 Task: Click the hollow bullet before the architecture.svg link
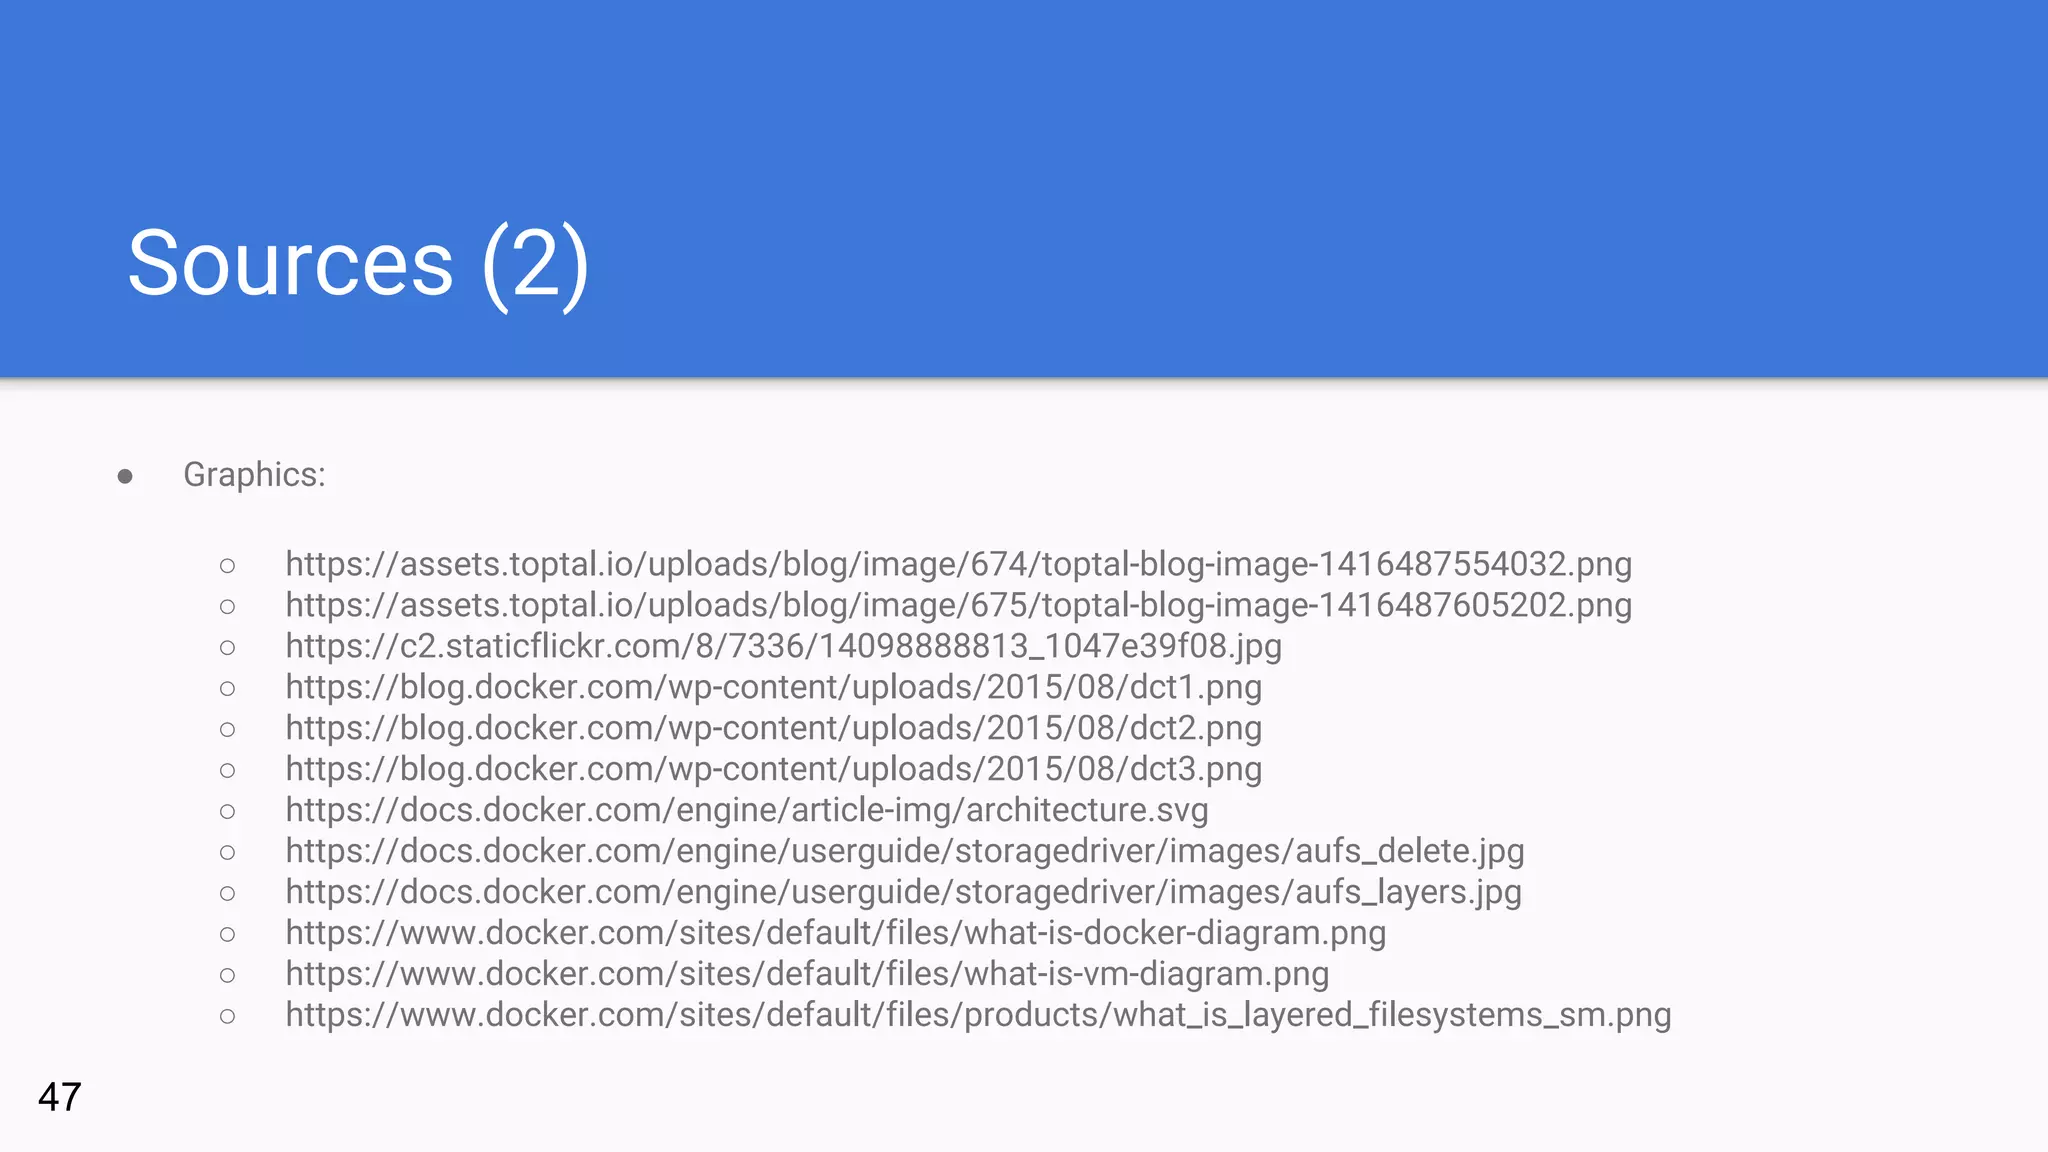pyautogui.click(x=227, y=812)
